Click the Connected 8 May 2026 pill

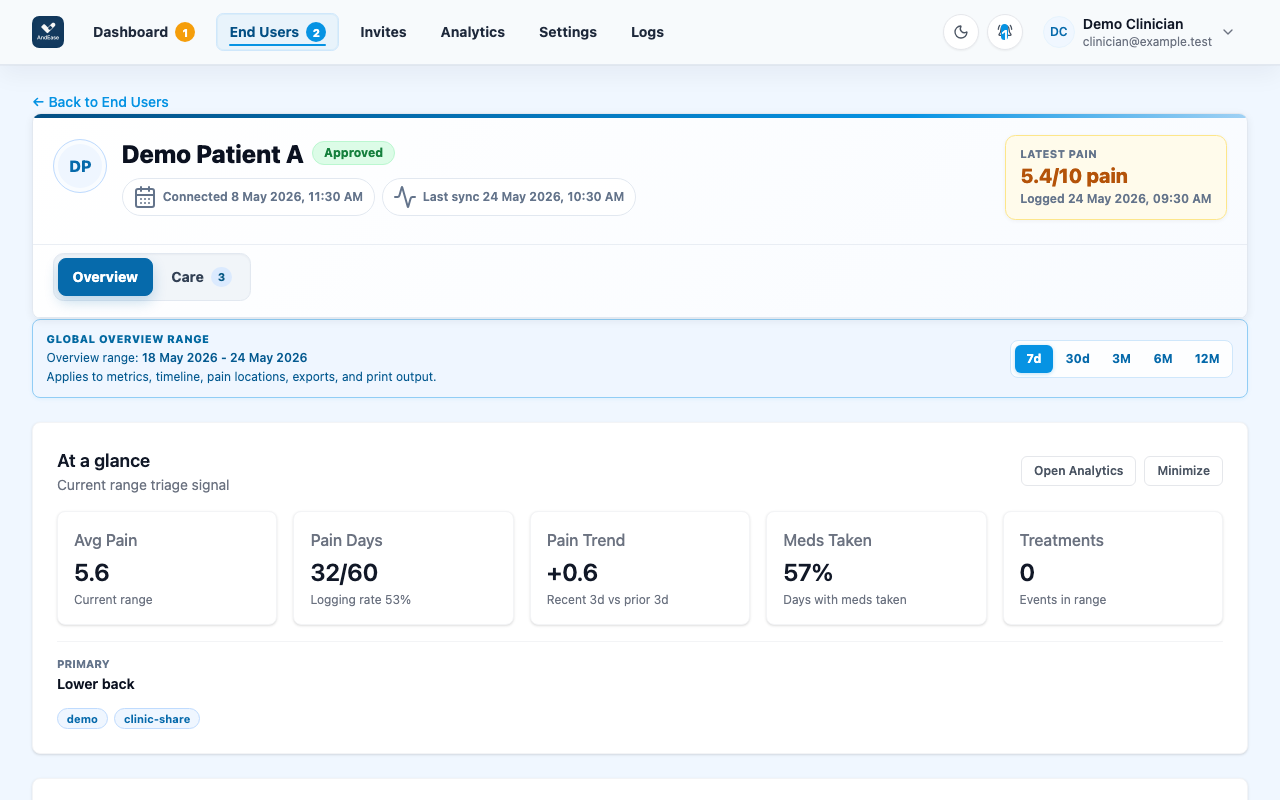[248, 197]
